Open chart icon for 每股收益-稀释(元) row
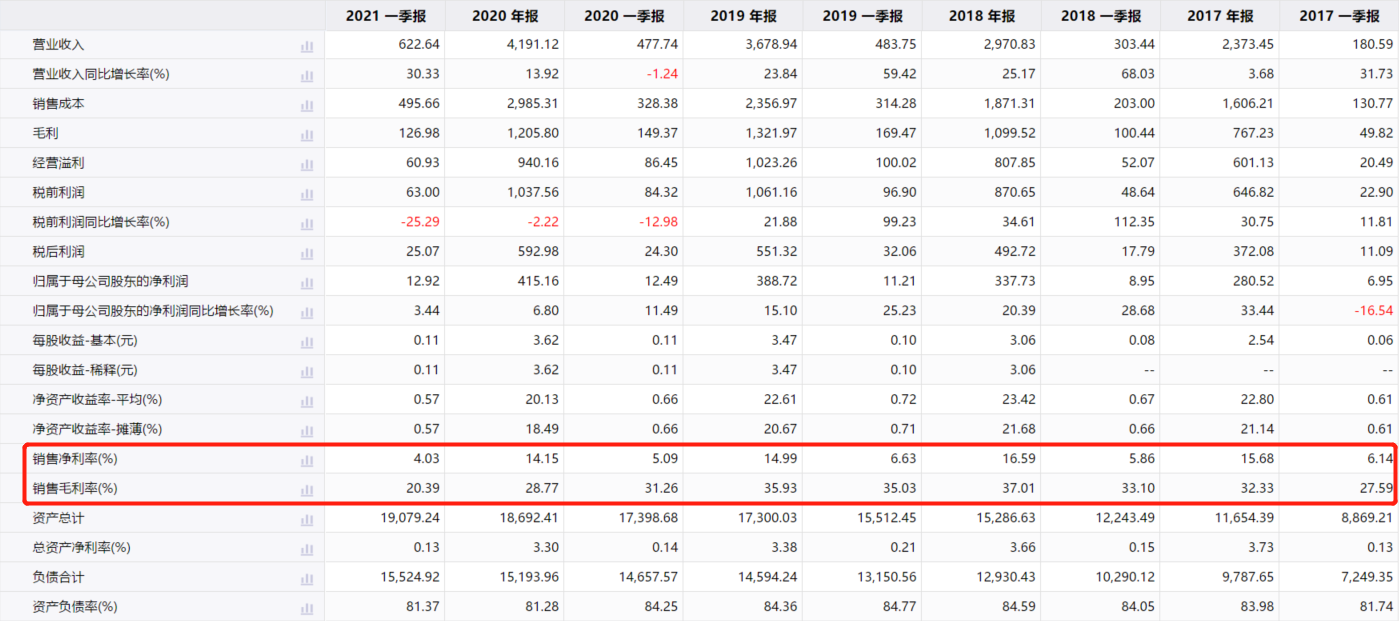The width and height of the screenshot is (1399, 621). tap(307, 371)
